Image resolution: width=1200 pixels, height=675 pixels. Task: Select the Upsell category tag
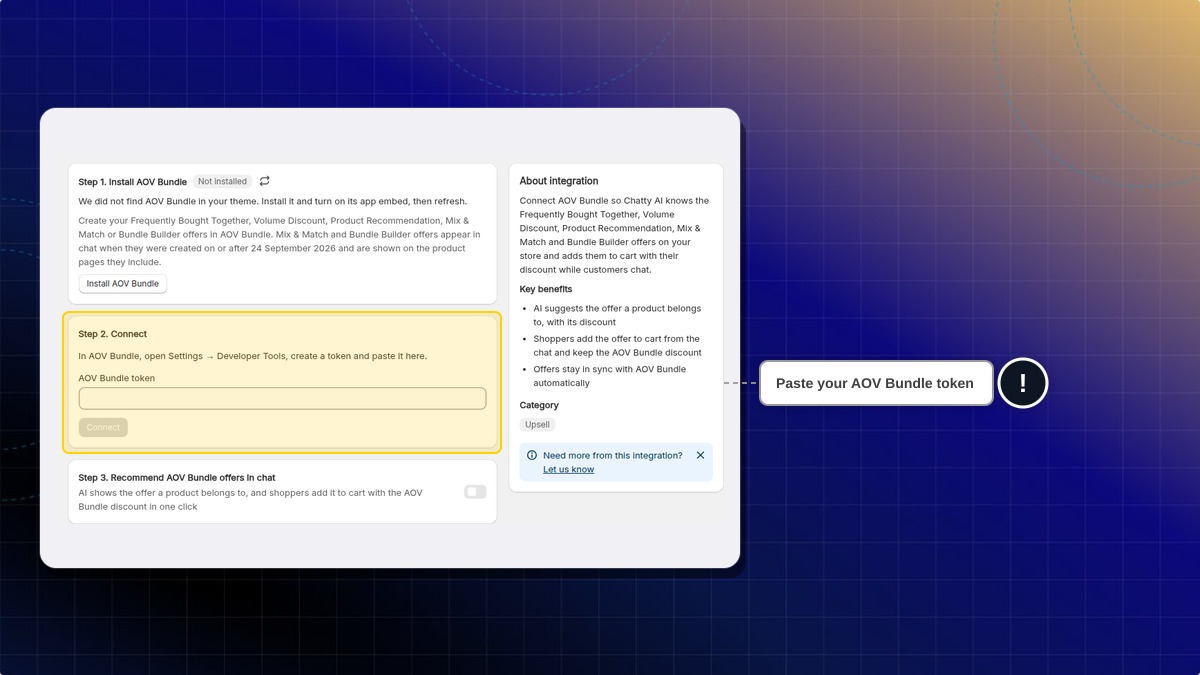tap(538, 424)
